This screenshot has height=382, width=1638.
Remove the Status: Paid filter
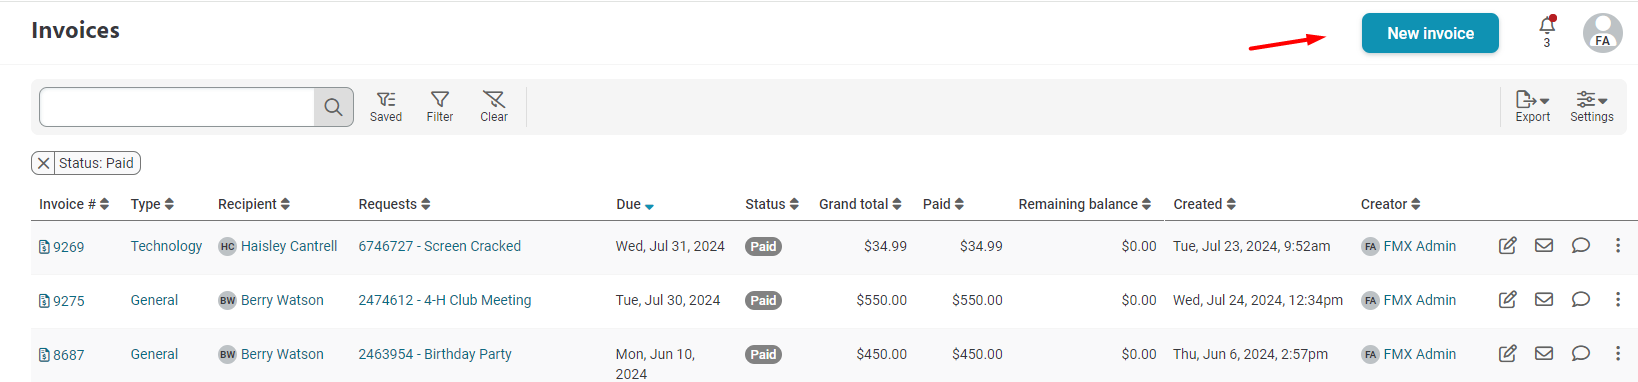pos(43,163)
